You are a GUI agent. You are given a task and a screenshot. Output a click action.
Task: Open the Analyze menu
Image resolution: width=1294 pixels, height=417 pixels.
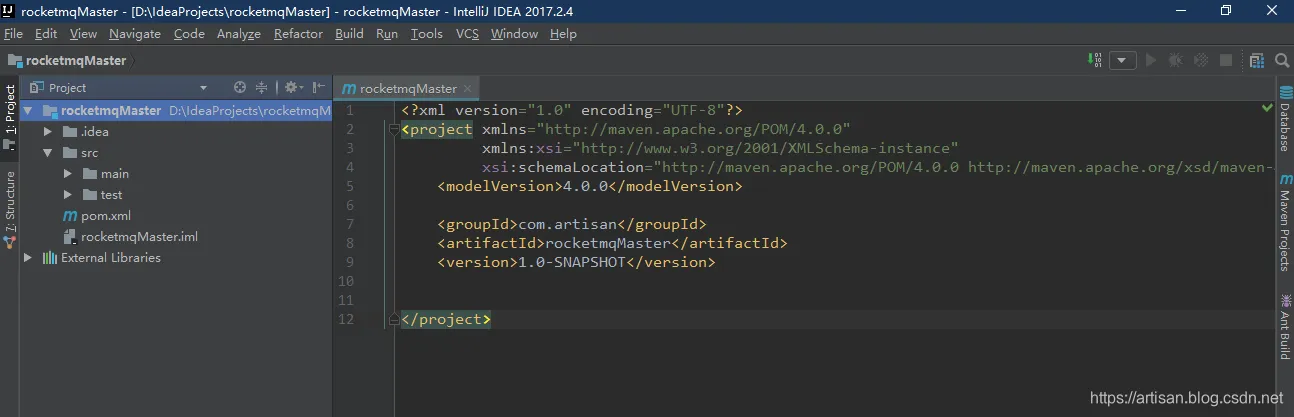click(238, 34)
